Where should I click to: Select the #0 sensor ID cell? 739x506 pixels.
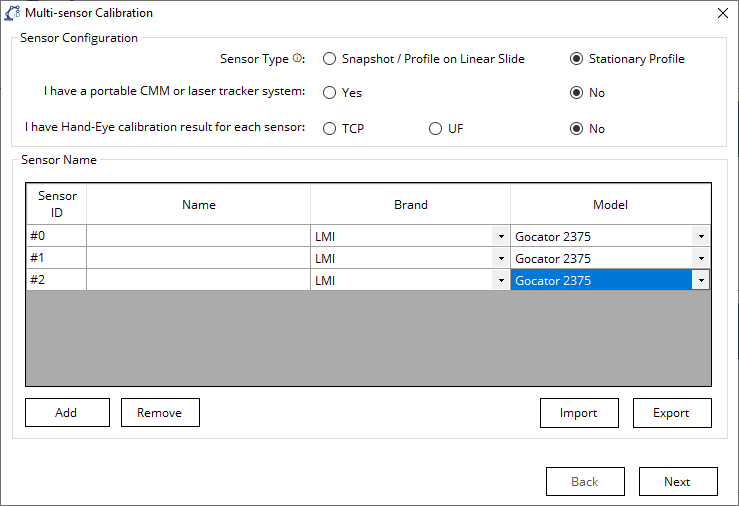click(x=57, y=236)
